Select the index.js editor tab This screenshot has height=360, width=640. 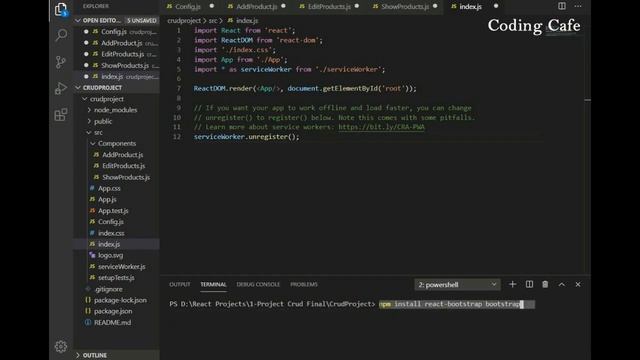(x=470, y=7)
